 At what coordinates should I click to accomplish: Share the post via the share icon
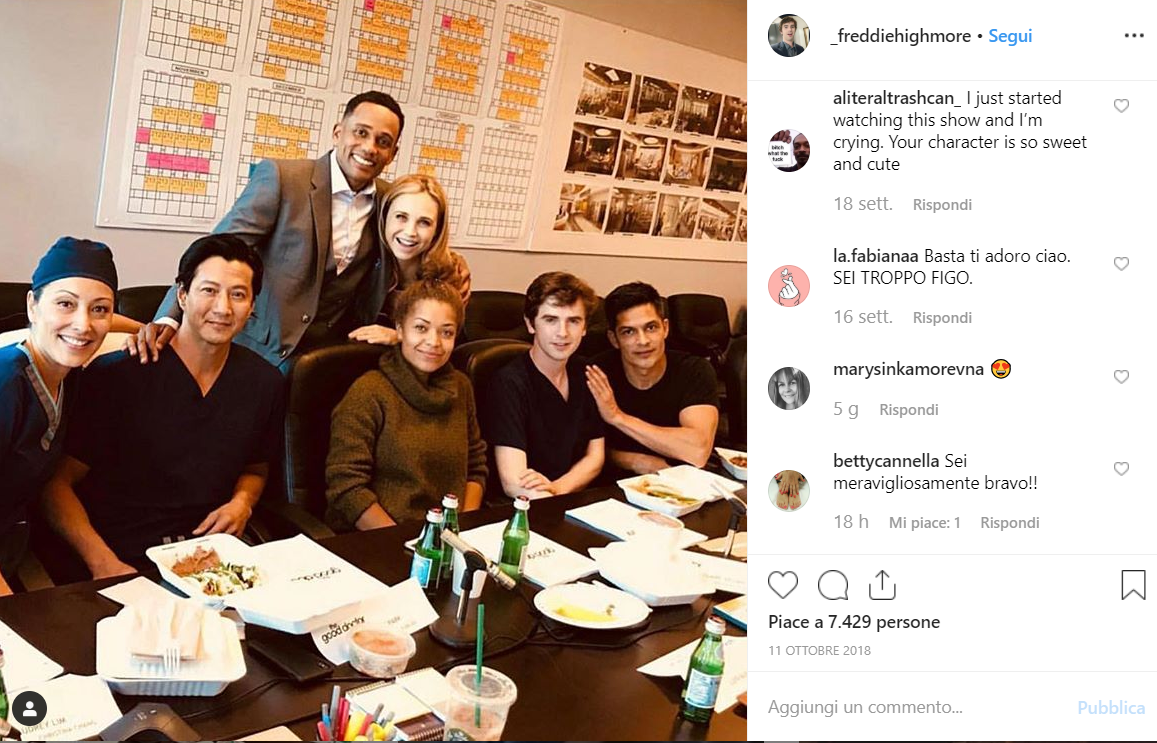[x=882, y=585]
